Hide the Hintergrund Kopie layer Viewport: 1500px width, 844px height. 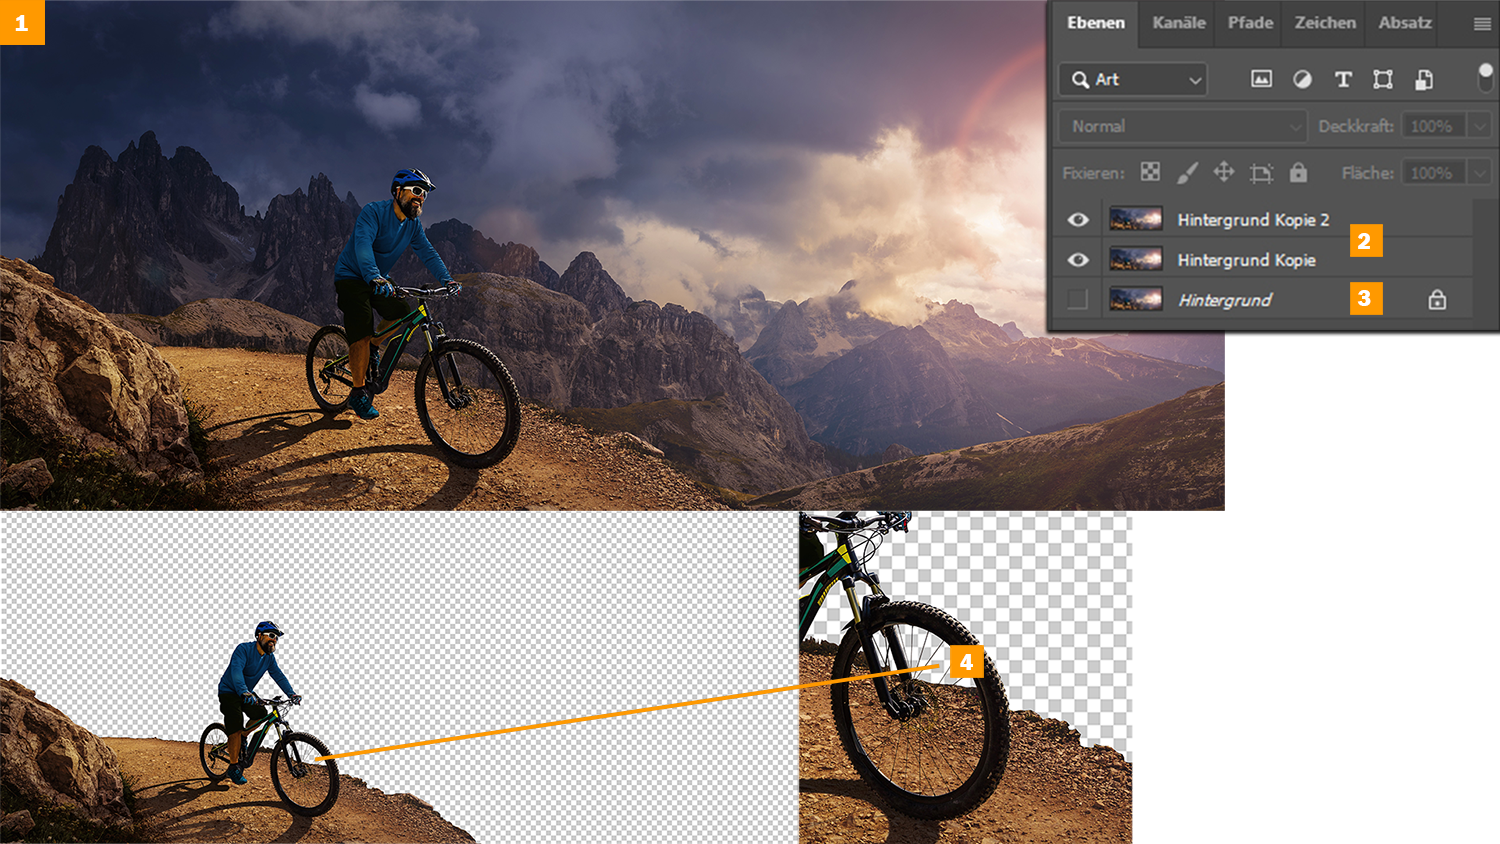[1078, 260]
